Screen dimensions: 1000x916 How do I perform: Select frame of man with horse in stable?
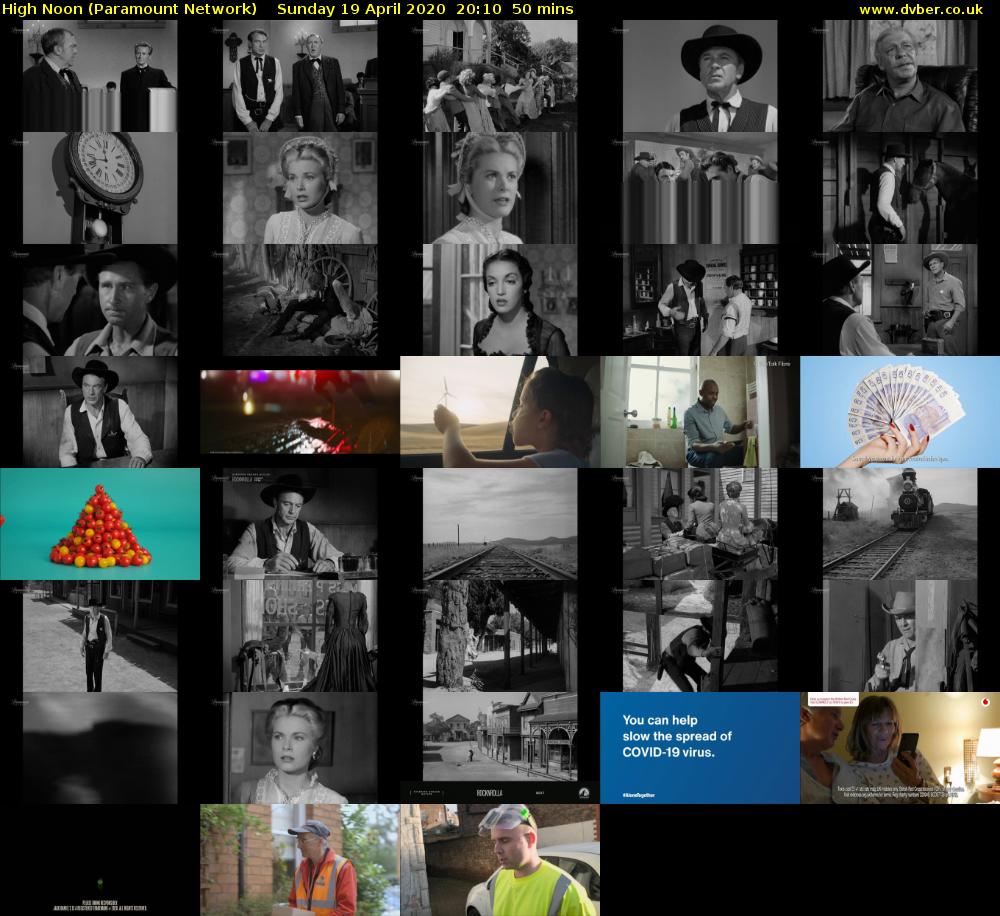pyautogui.click(x=900, y=188)
